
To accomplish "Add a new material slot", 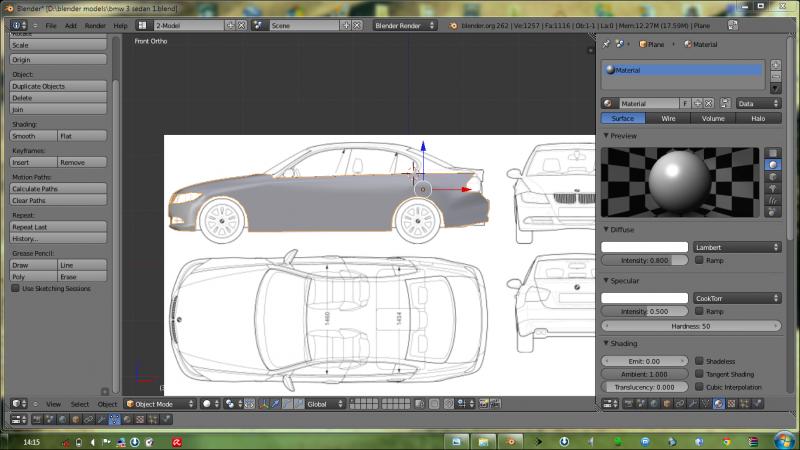I will click(775, 64).
